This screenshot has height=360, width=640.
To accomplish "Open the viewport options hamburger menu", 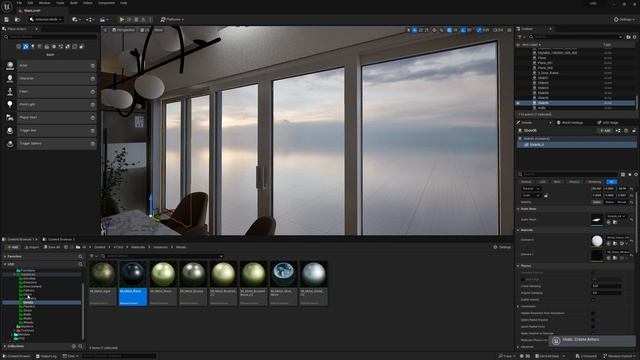I will (105, 30).
